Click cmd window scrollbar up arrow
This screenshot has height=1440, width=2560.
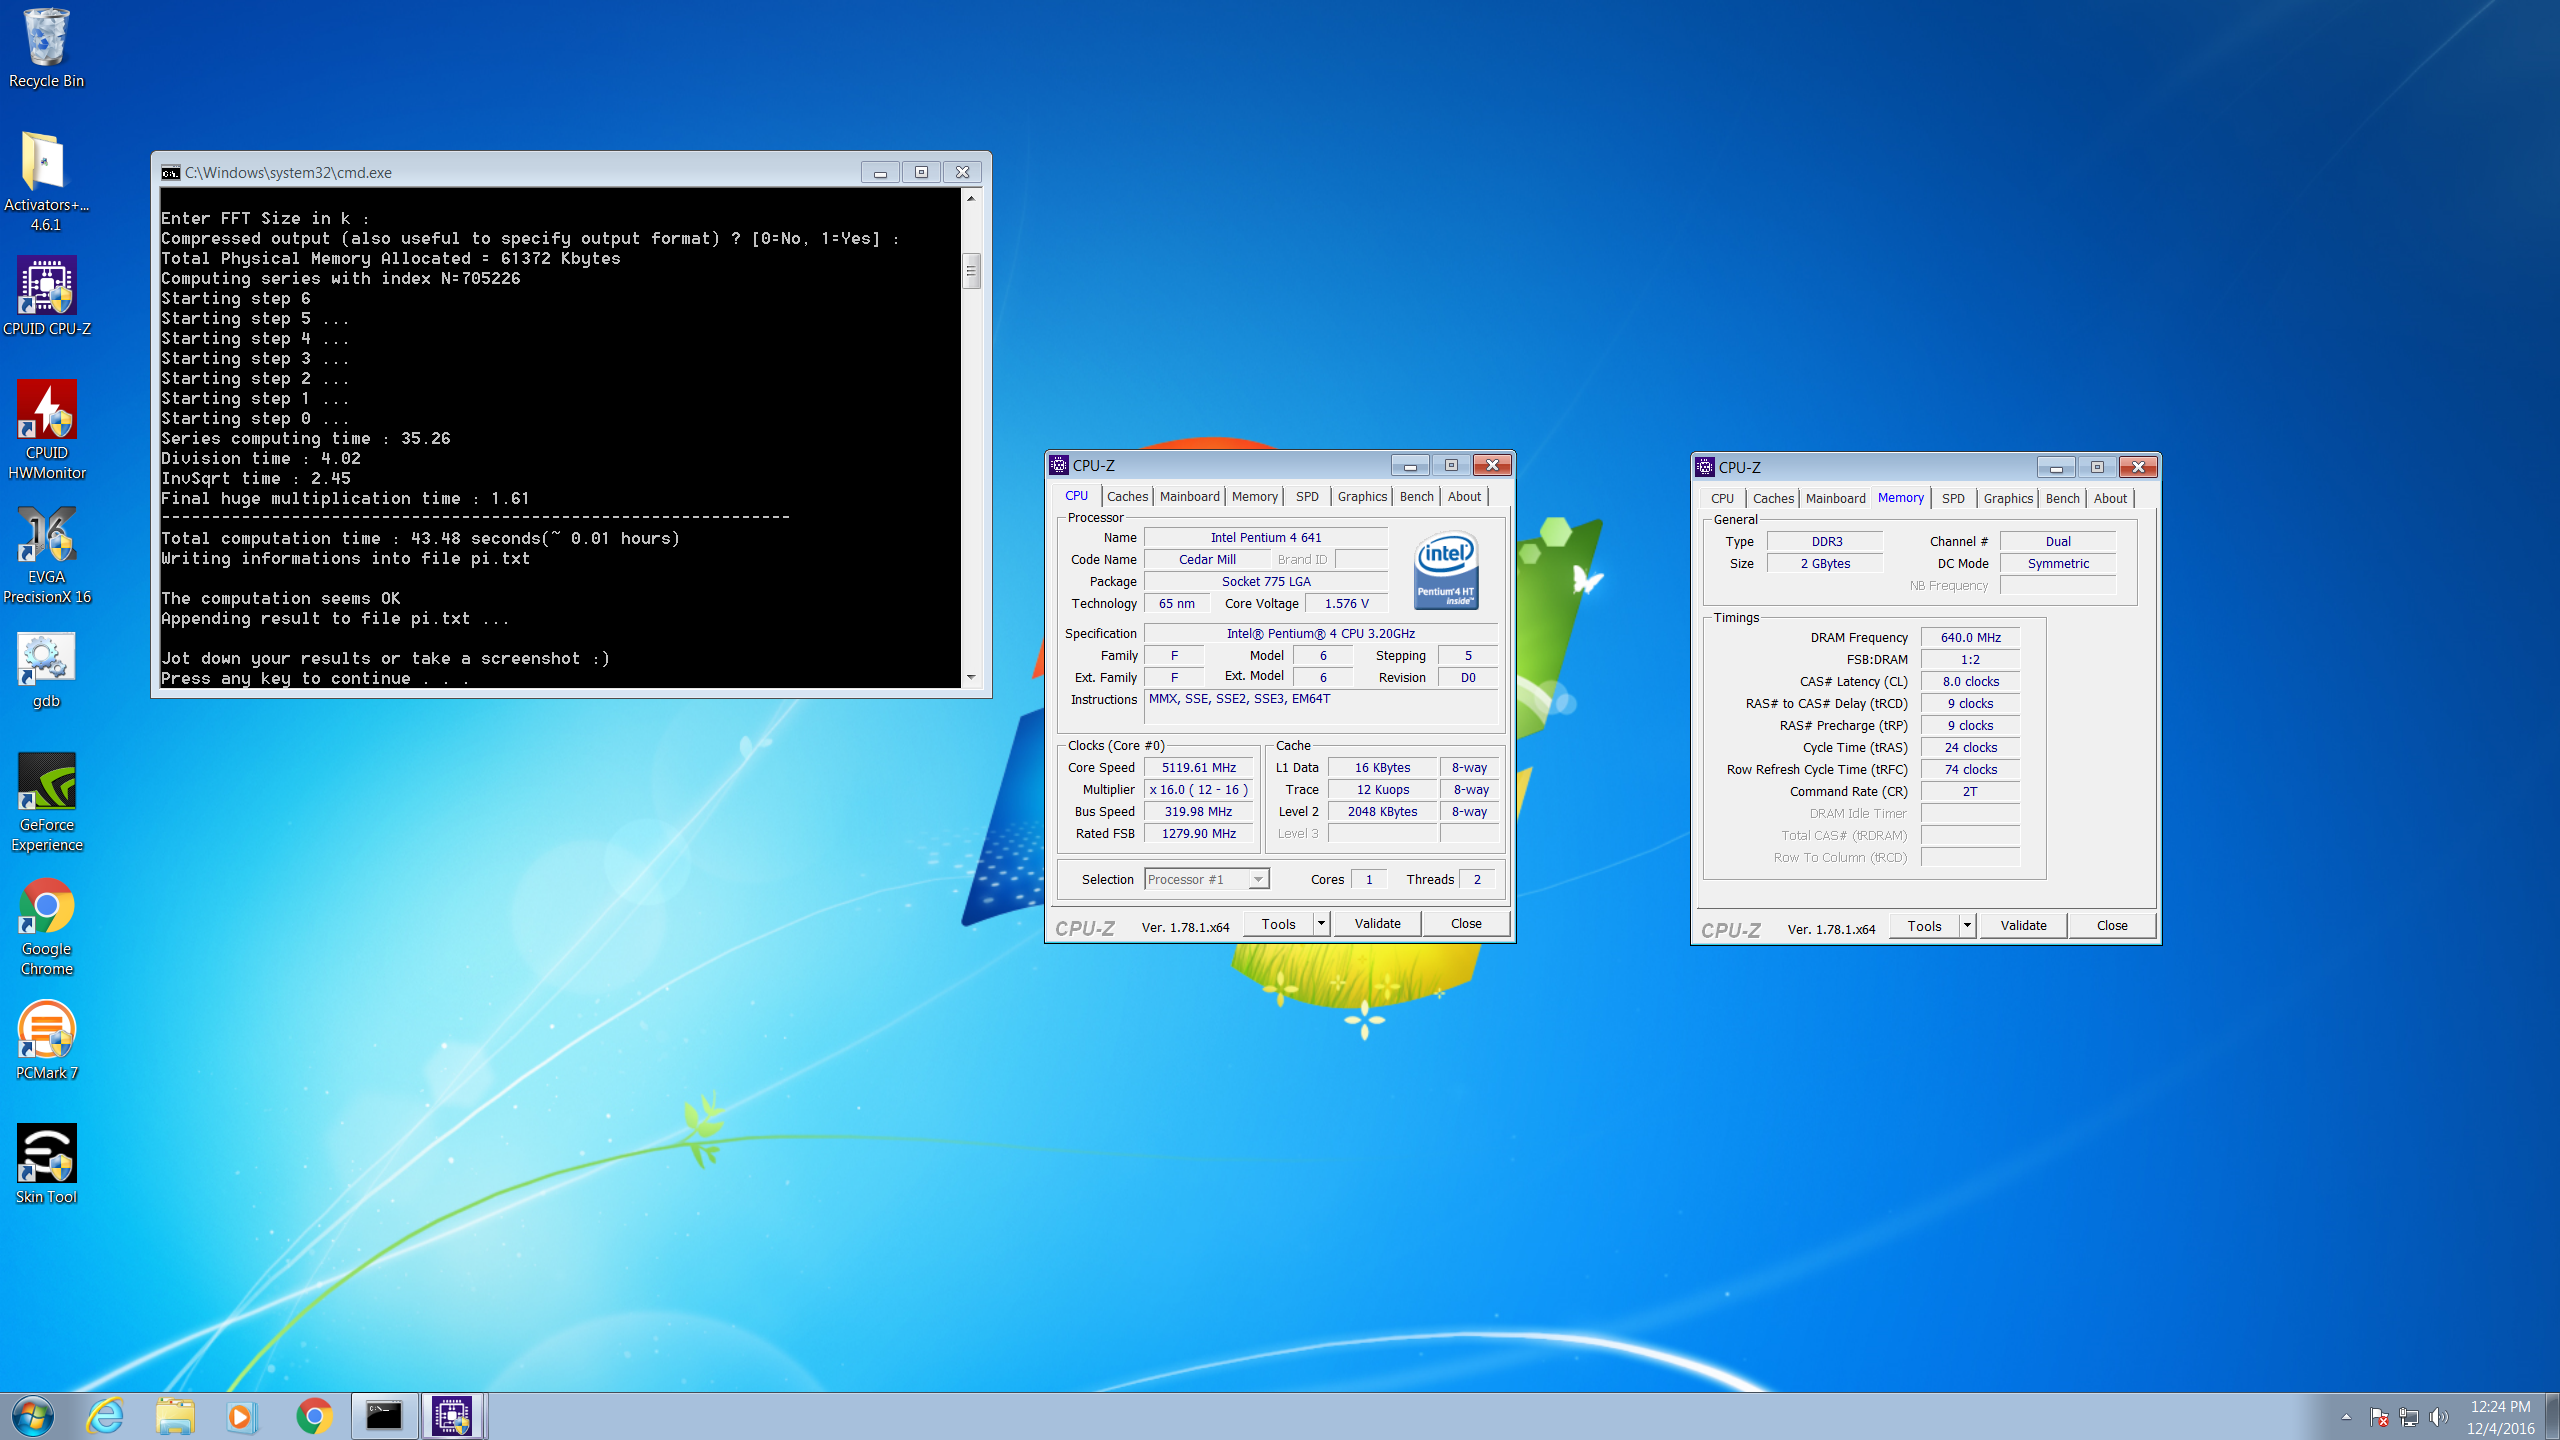pos(971,198)
